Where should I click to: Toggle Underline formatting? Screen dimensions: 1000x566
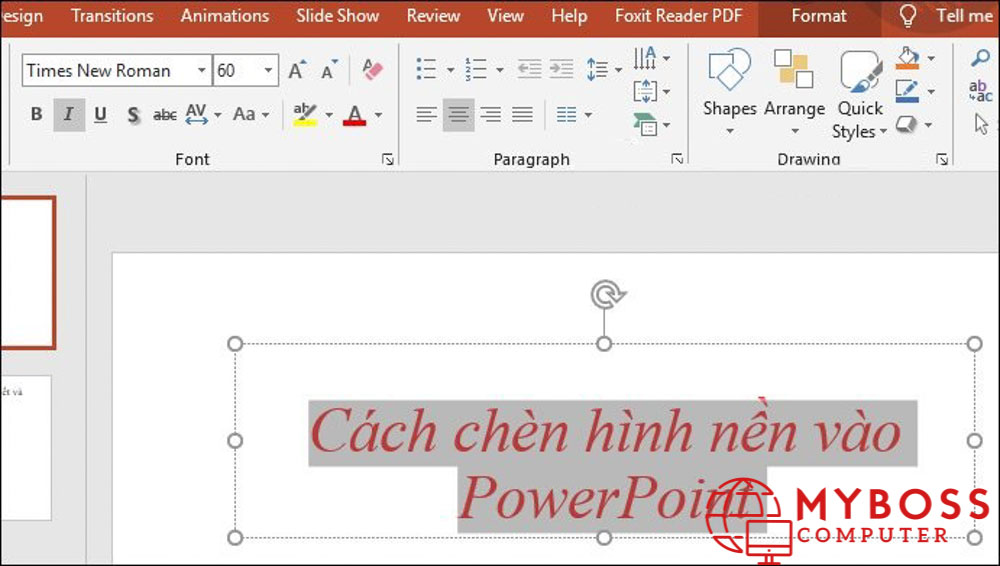click(x=100, y=115)
